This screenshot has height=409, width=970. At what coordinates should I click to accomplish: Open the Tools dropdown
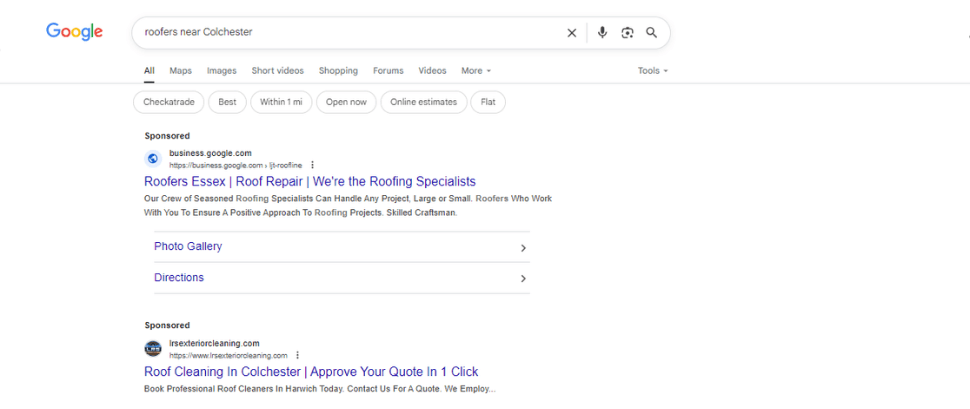point(653,71)
